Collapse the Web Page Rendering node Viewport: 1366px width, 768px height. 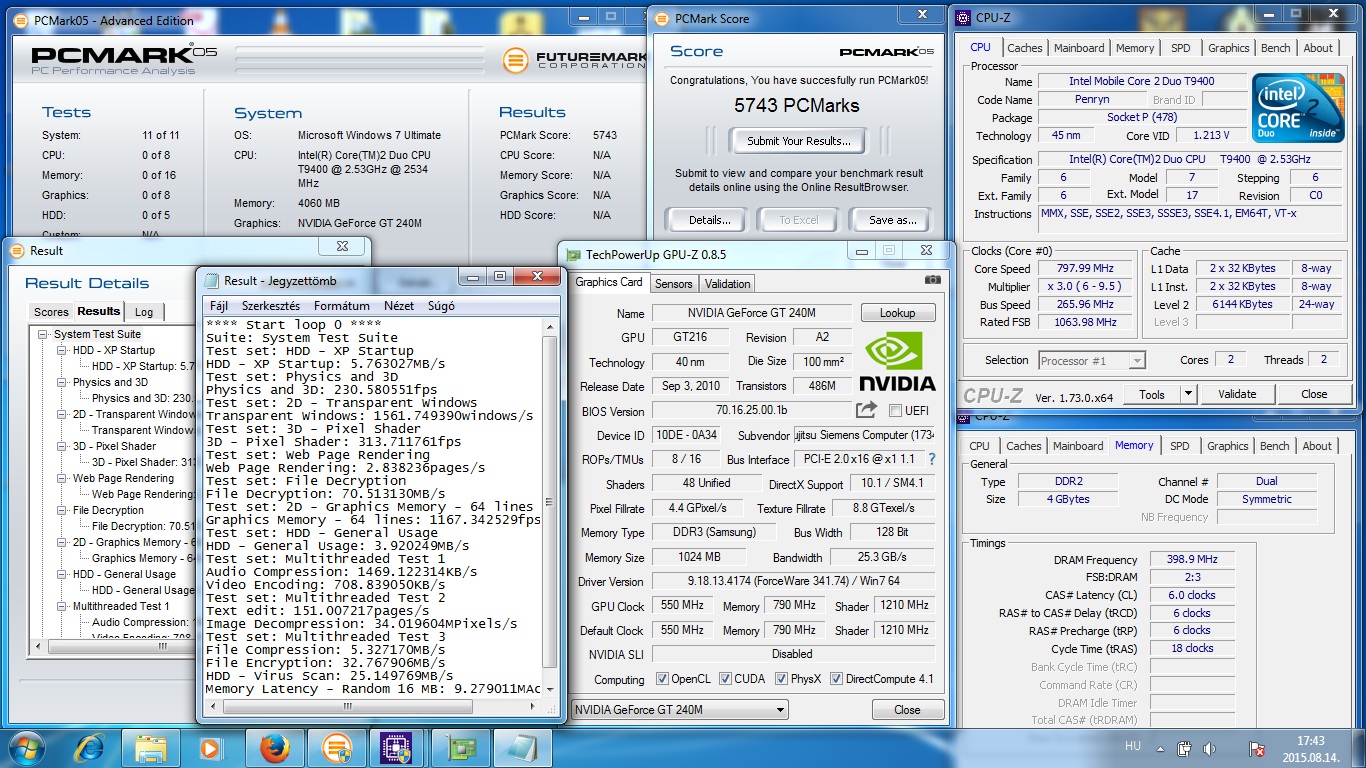point(62,479)
